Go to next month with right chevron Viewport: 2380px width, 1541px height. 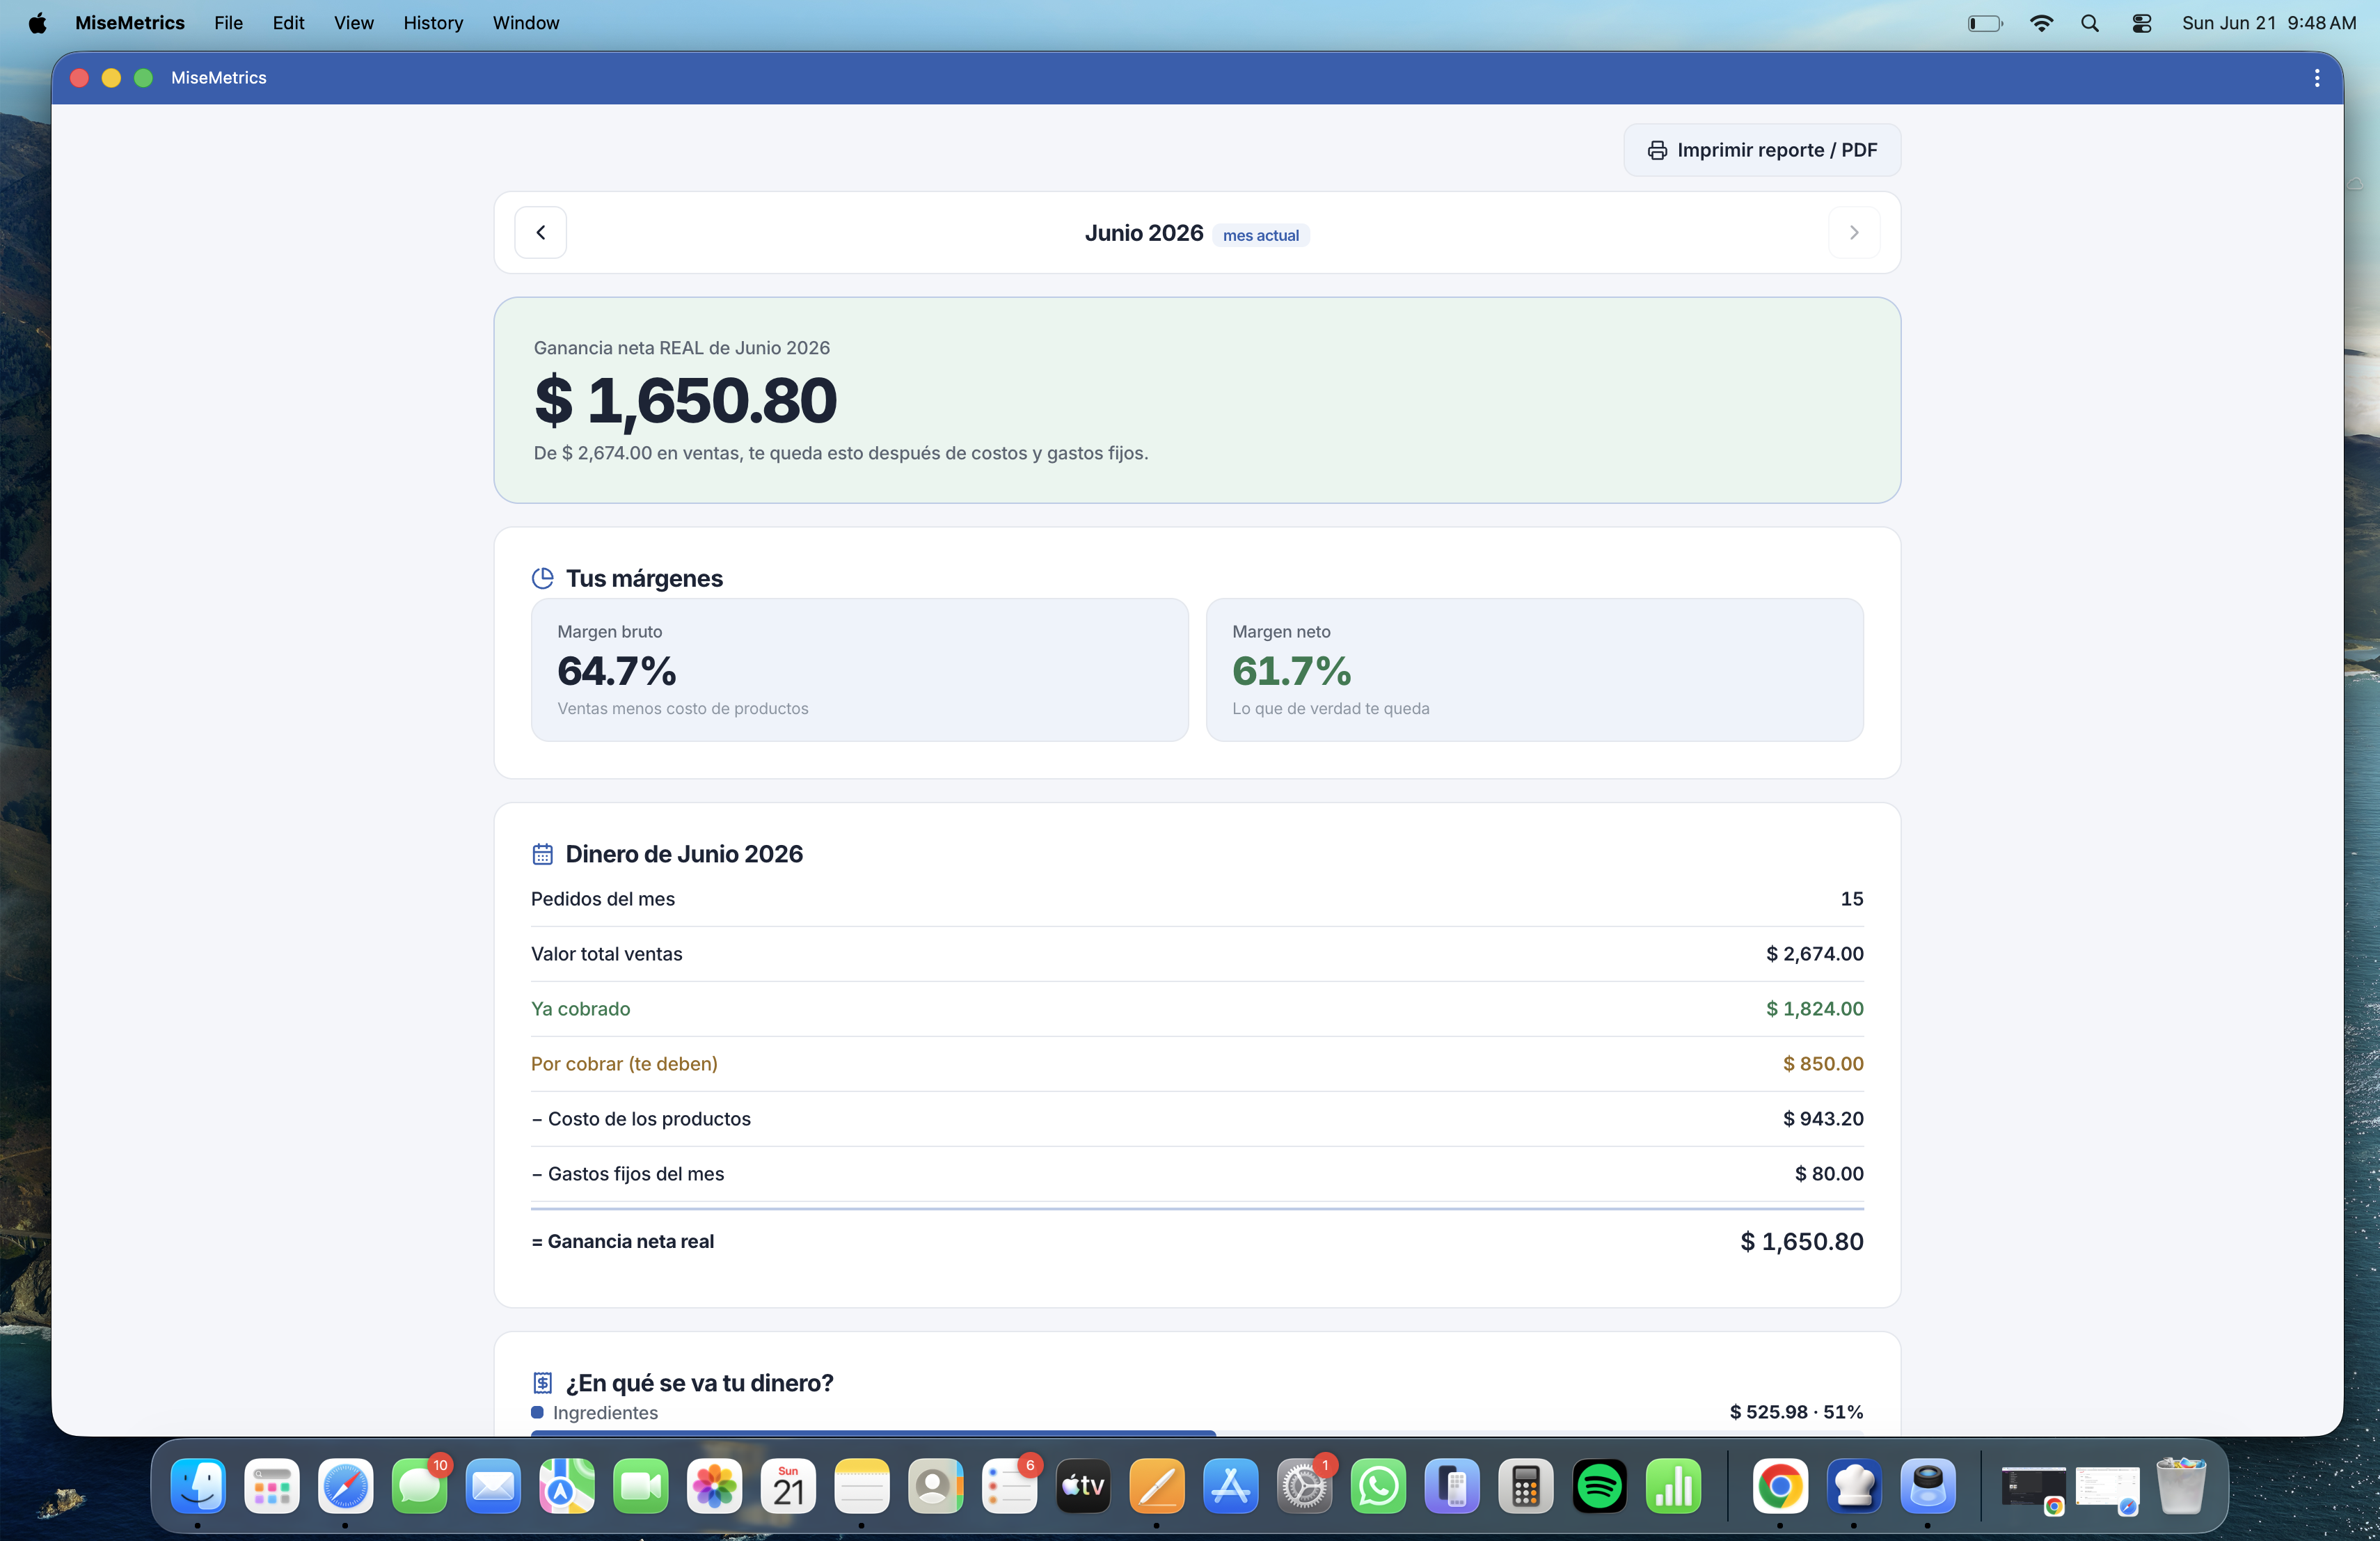click(x=1853, y=232)
